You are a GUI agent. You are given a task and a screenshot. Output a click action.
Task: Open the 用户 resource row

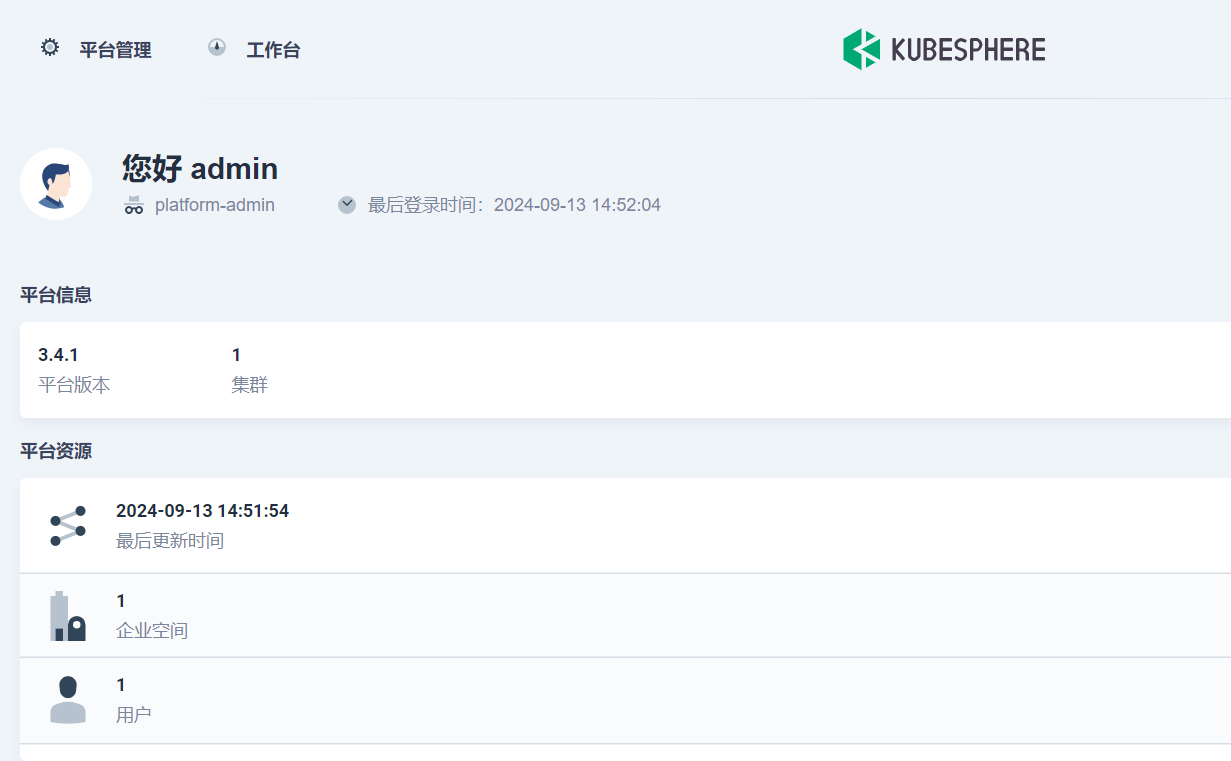click(x=625, y=701)
